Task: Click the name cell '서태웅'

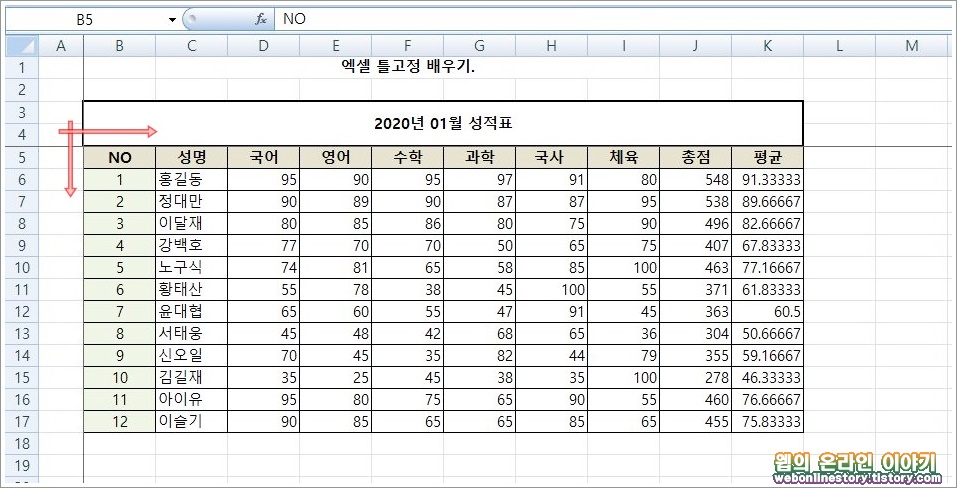Action: (192, 334)
